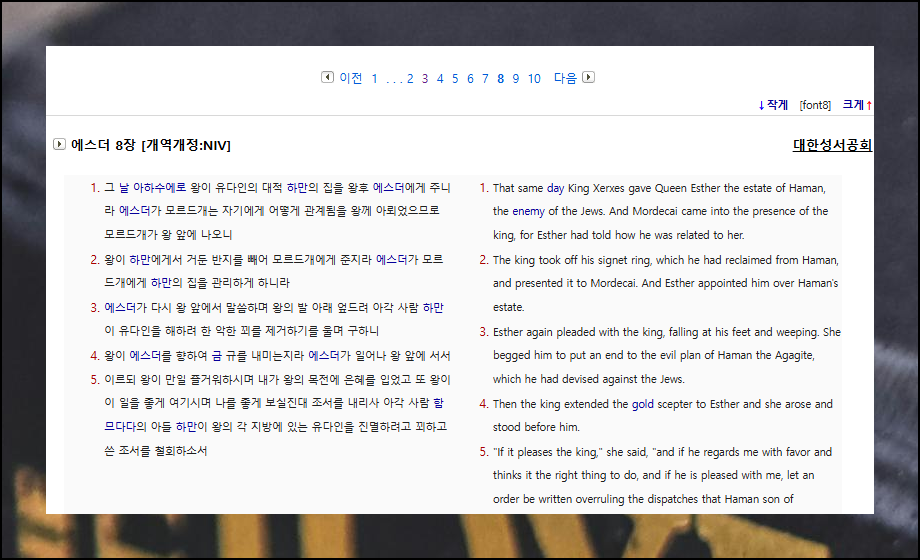The image size is (920, 560).
Task: Click the previous page arrow icon
Action: click(327, 77)
